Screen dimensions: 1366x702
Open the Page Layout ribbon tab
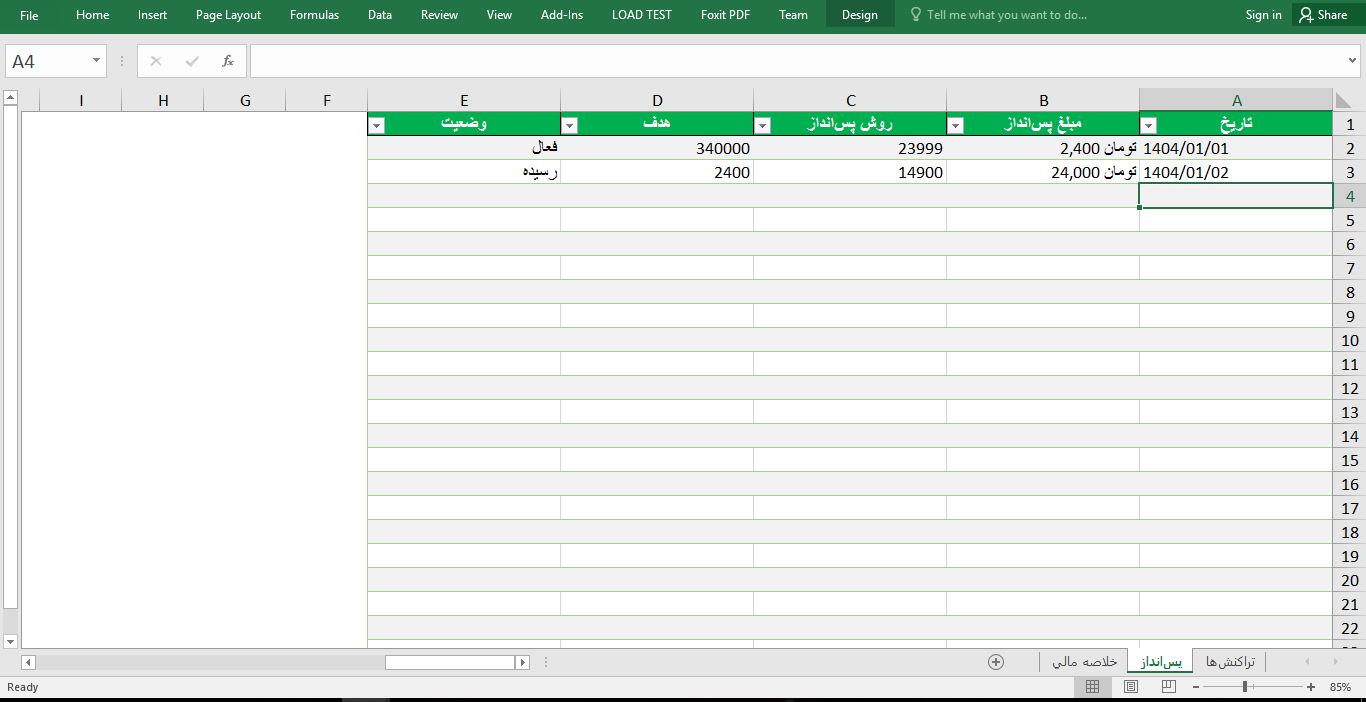228,15
